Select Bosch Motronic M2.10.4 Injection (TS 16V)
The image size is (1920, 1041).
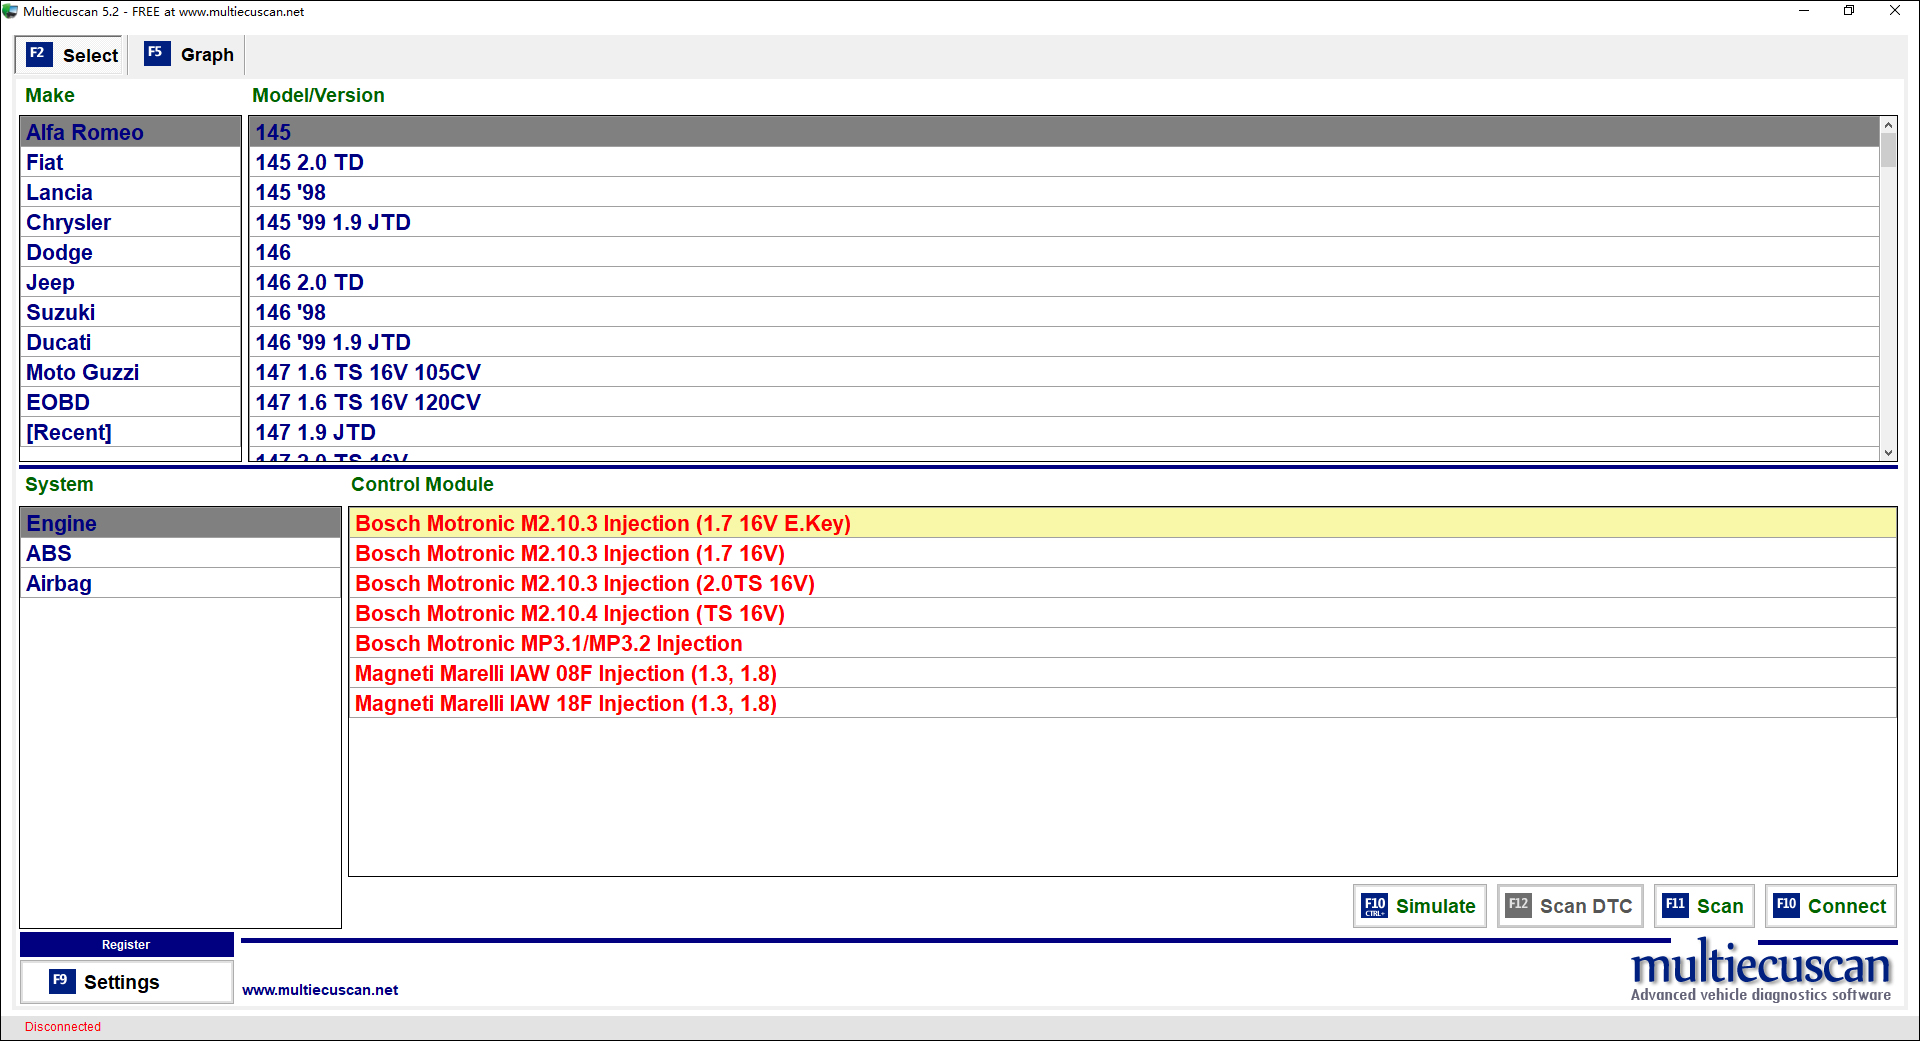[1122, 613]
